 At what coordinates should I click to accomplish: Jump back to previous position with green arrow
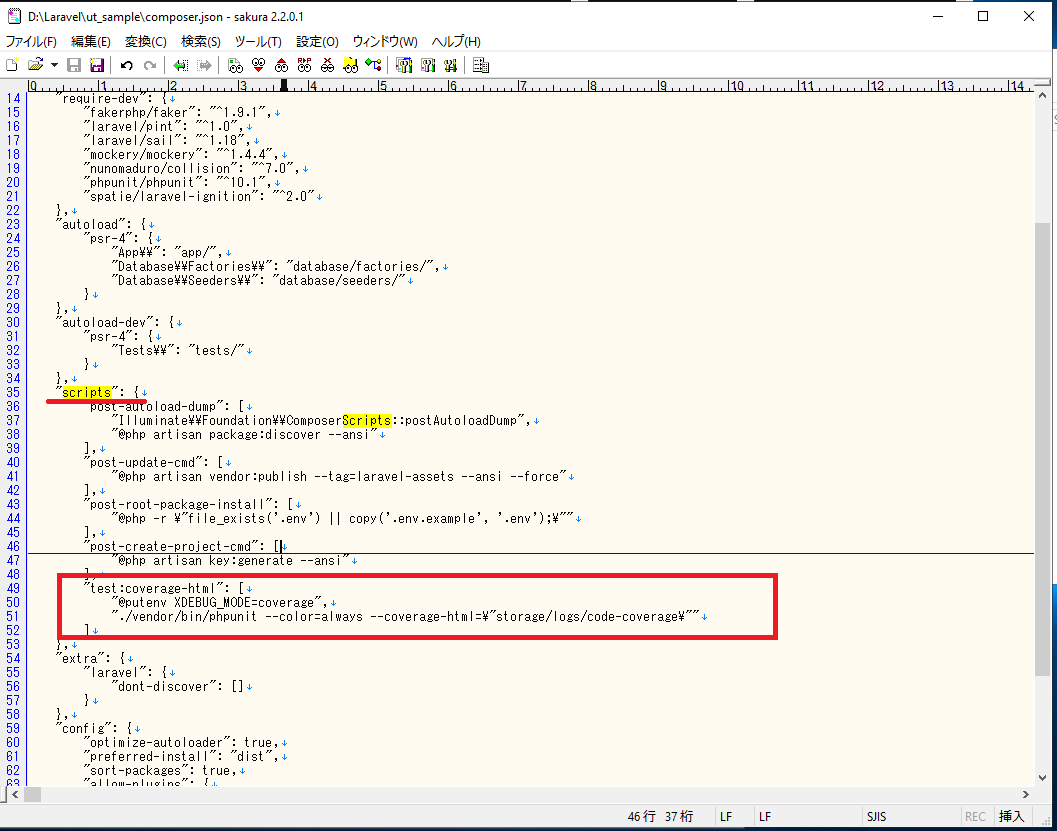point(180,65)
